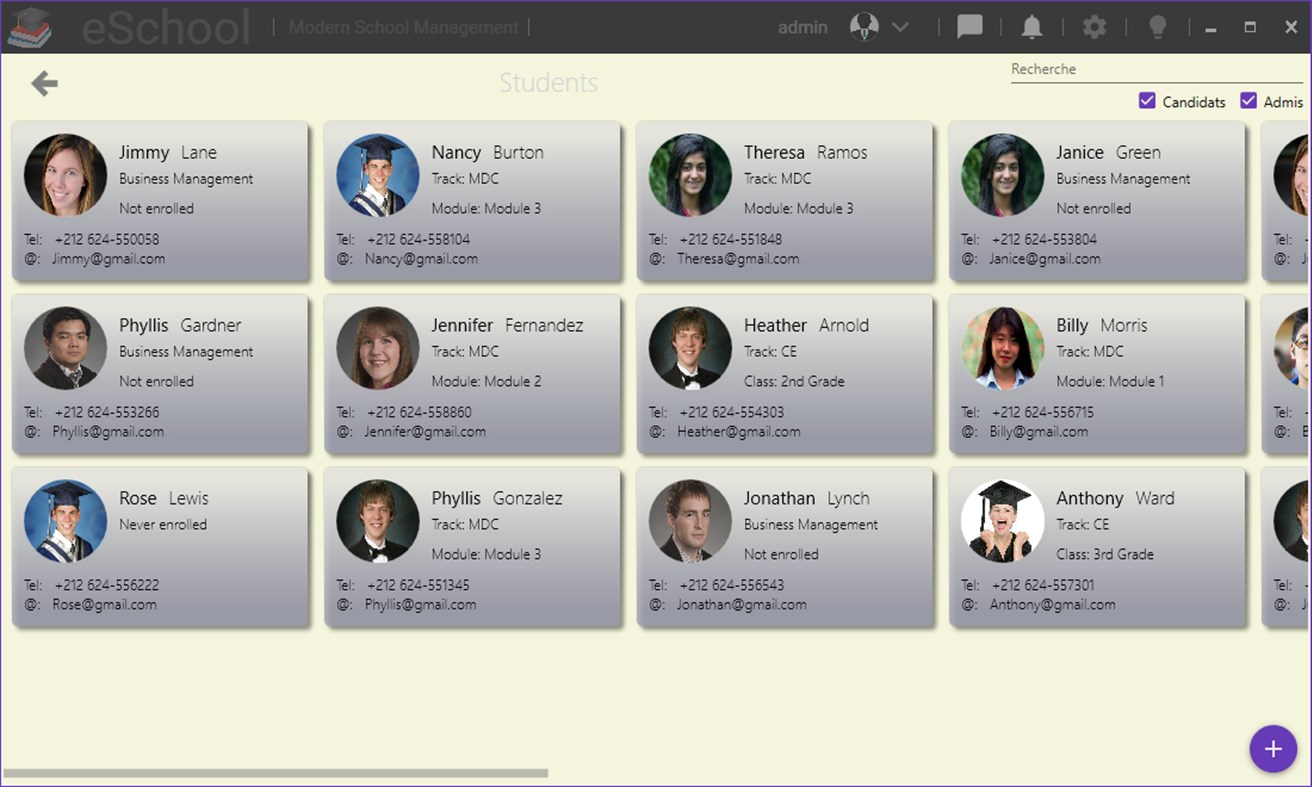Viewport: 1312px width, 787px height.
Task: Click the lightbulb idea icon
Action: coord(1157,27)
